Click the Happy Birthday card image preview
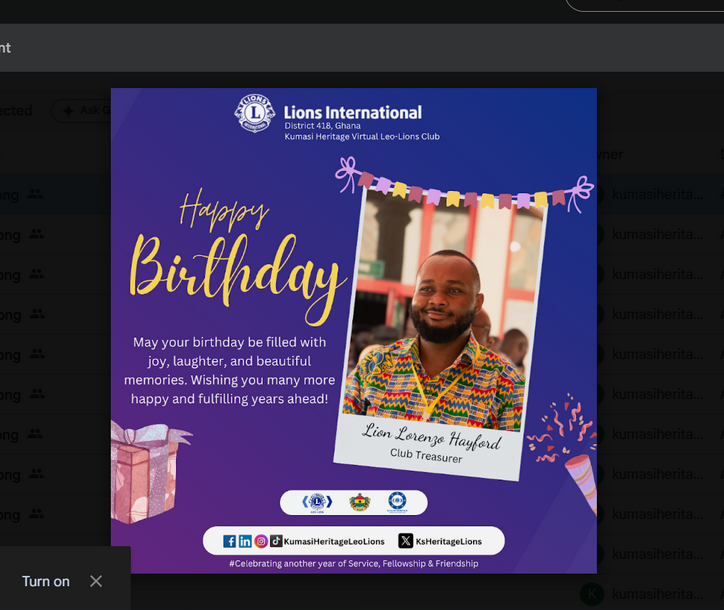The image size is (724, 610). click(x=354, y=331)
